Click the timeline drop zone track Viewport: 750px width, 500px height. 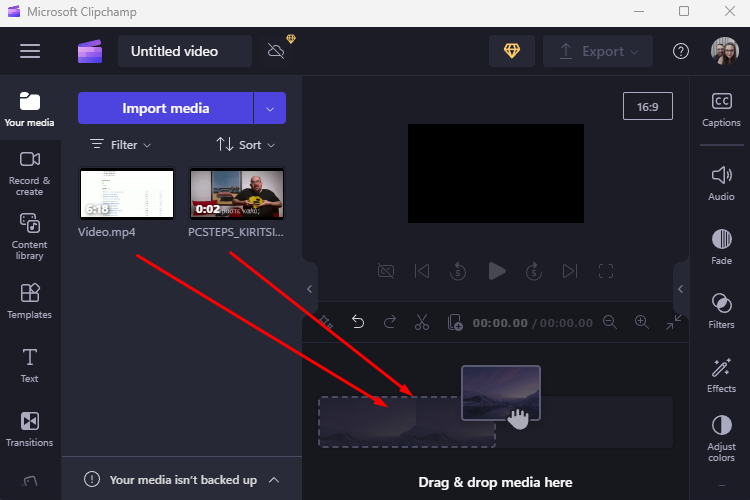(x=496, y=422)
